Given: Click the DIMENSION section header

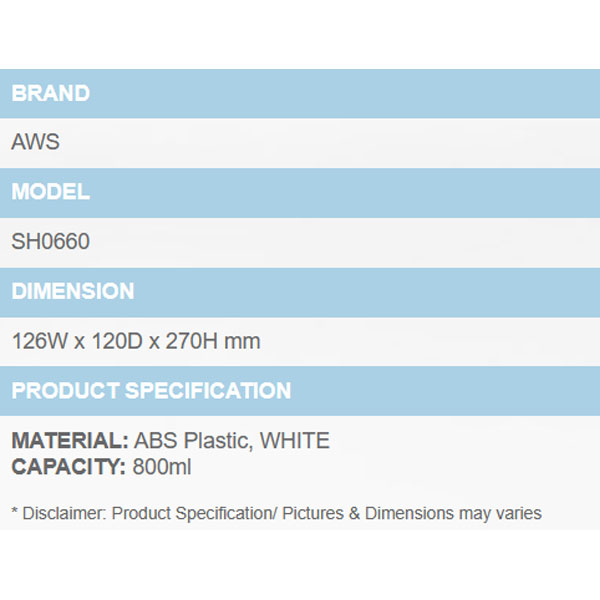Looking at the screenshot, I should tap(72, 291).
